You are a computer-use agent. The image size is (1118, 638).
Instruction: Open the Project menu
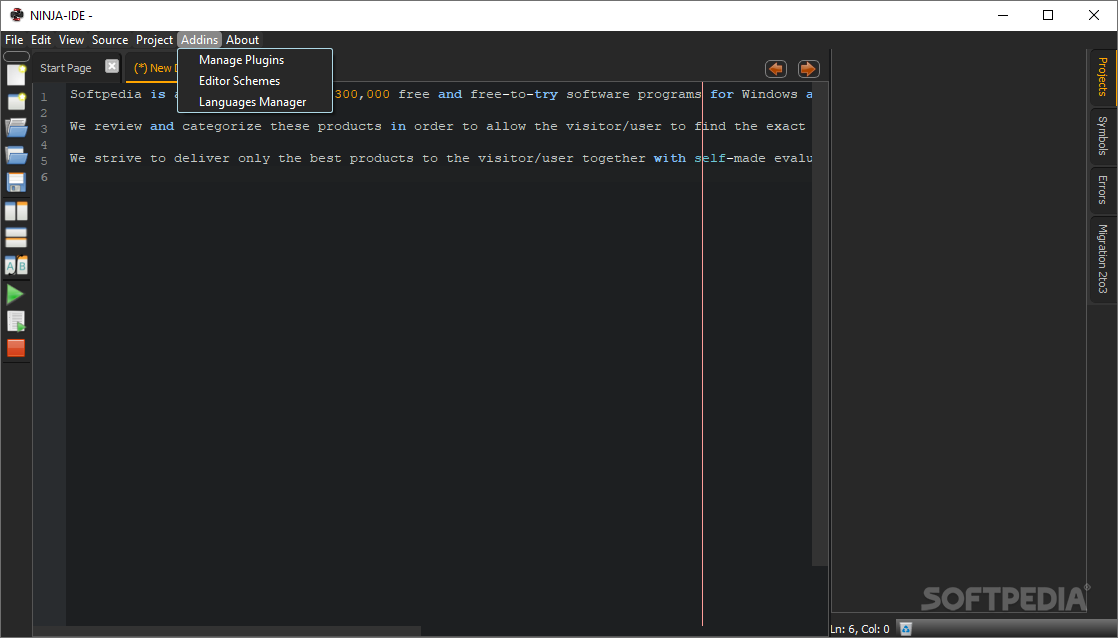point(154,40)
